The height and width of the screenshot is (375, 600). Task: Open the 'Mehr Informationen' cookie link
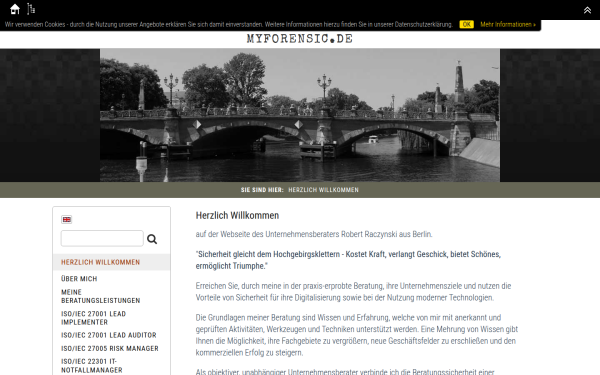pos(508,24)
